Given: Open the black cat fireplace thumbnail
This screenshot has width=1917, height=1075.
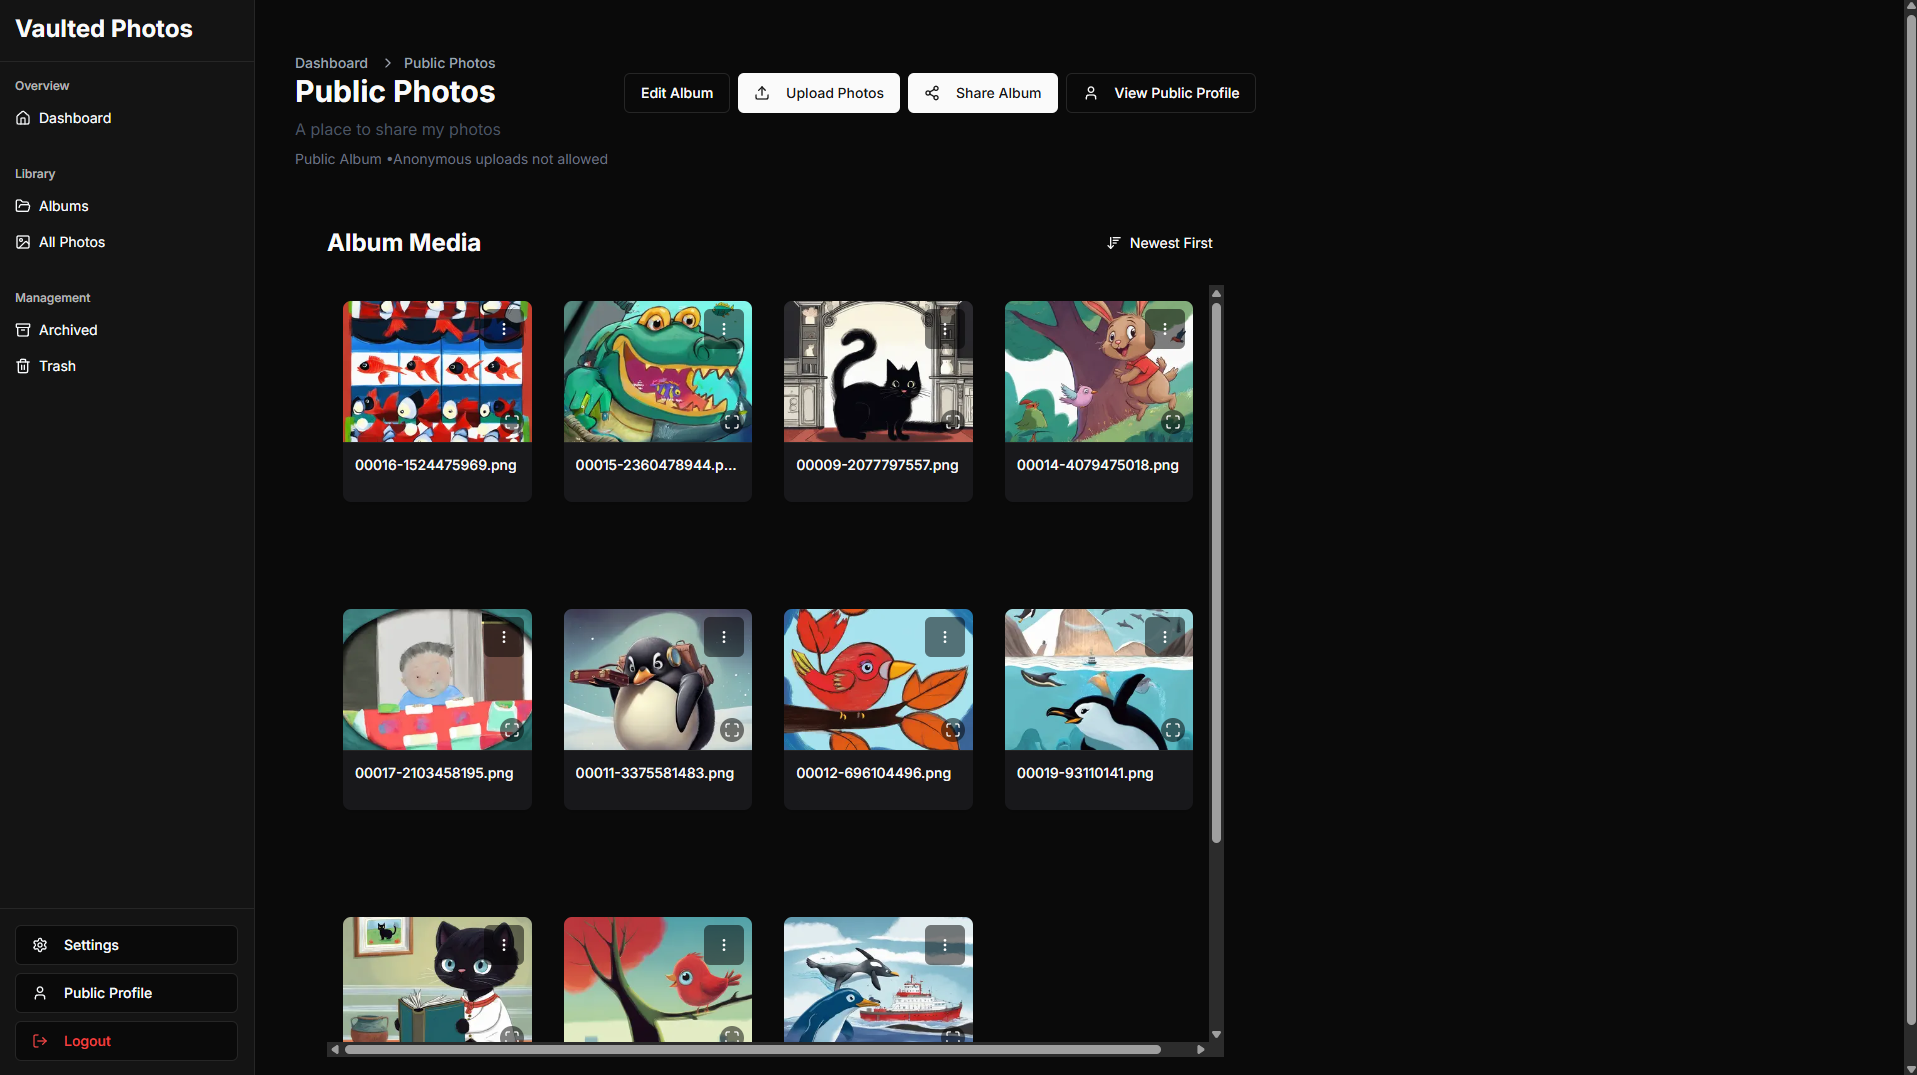Looking at the screenshot, I should [x=878, y=372].
